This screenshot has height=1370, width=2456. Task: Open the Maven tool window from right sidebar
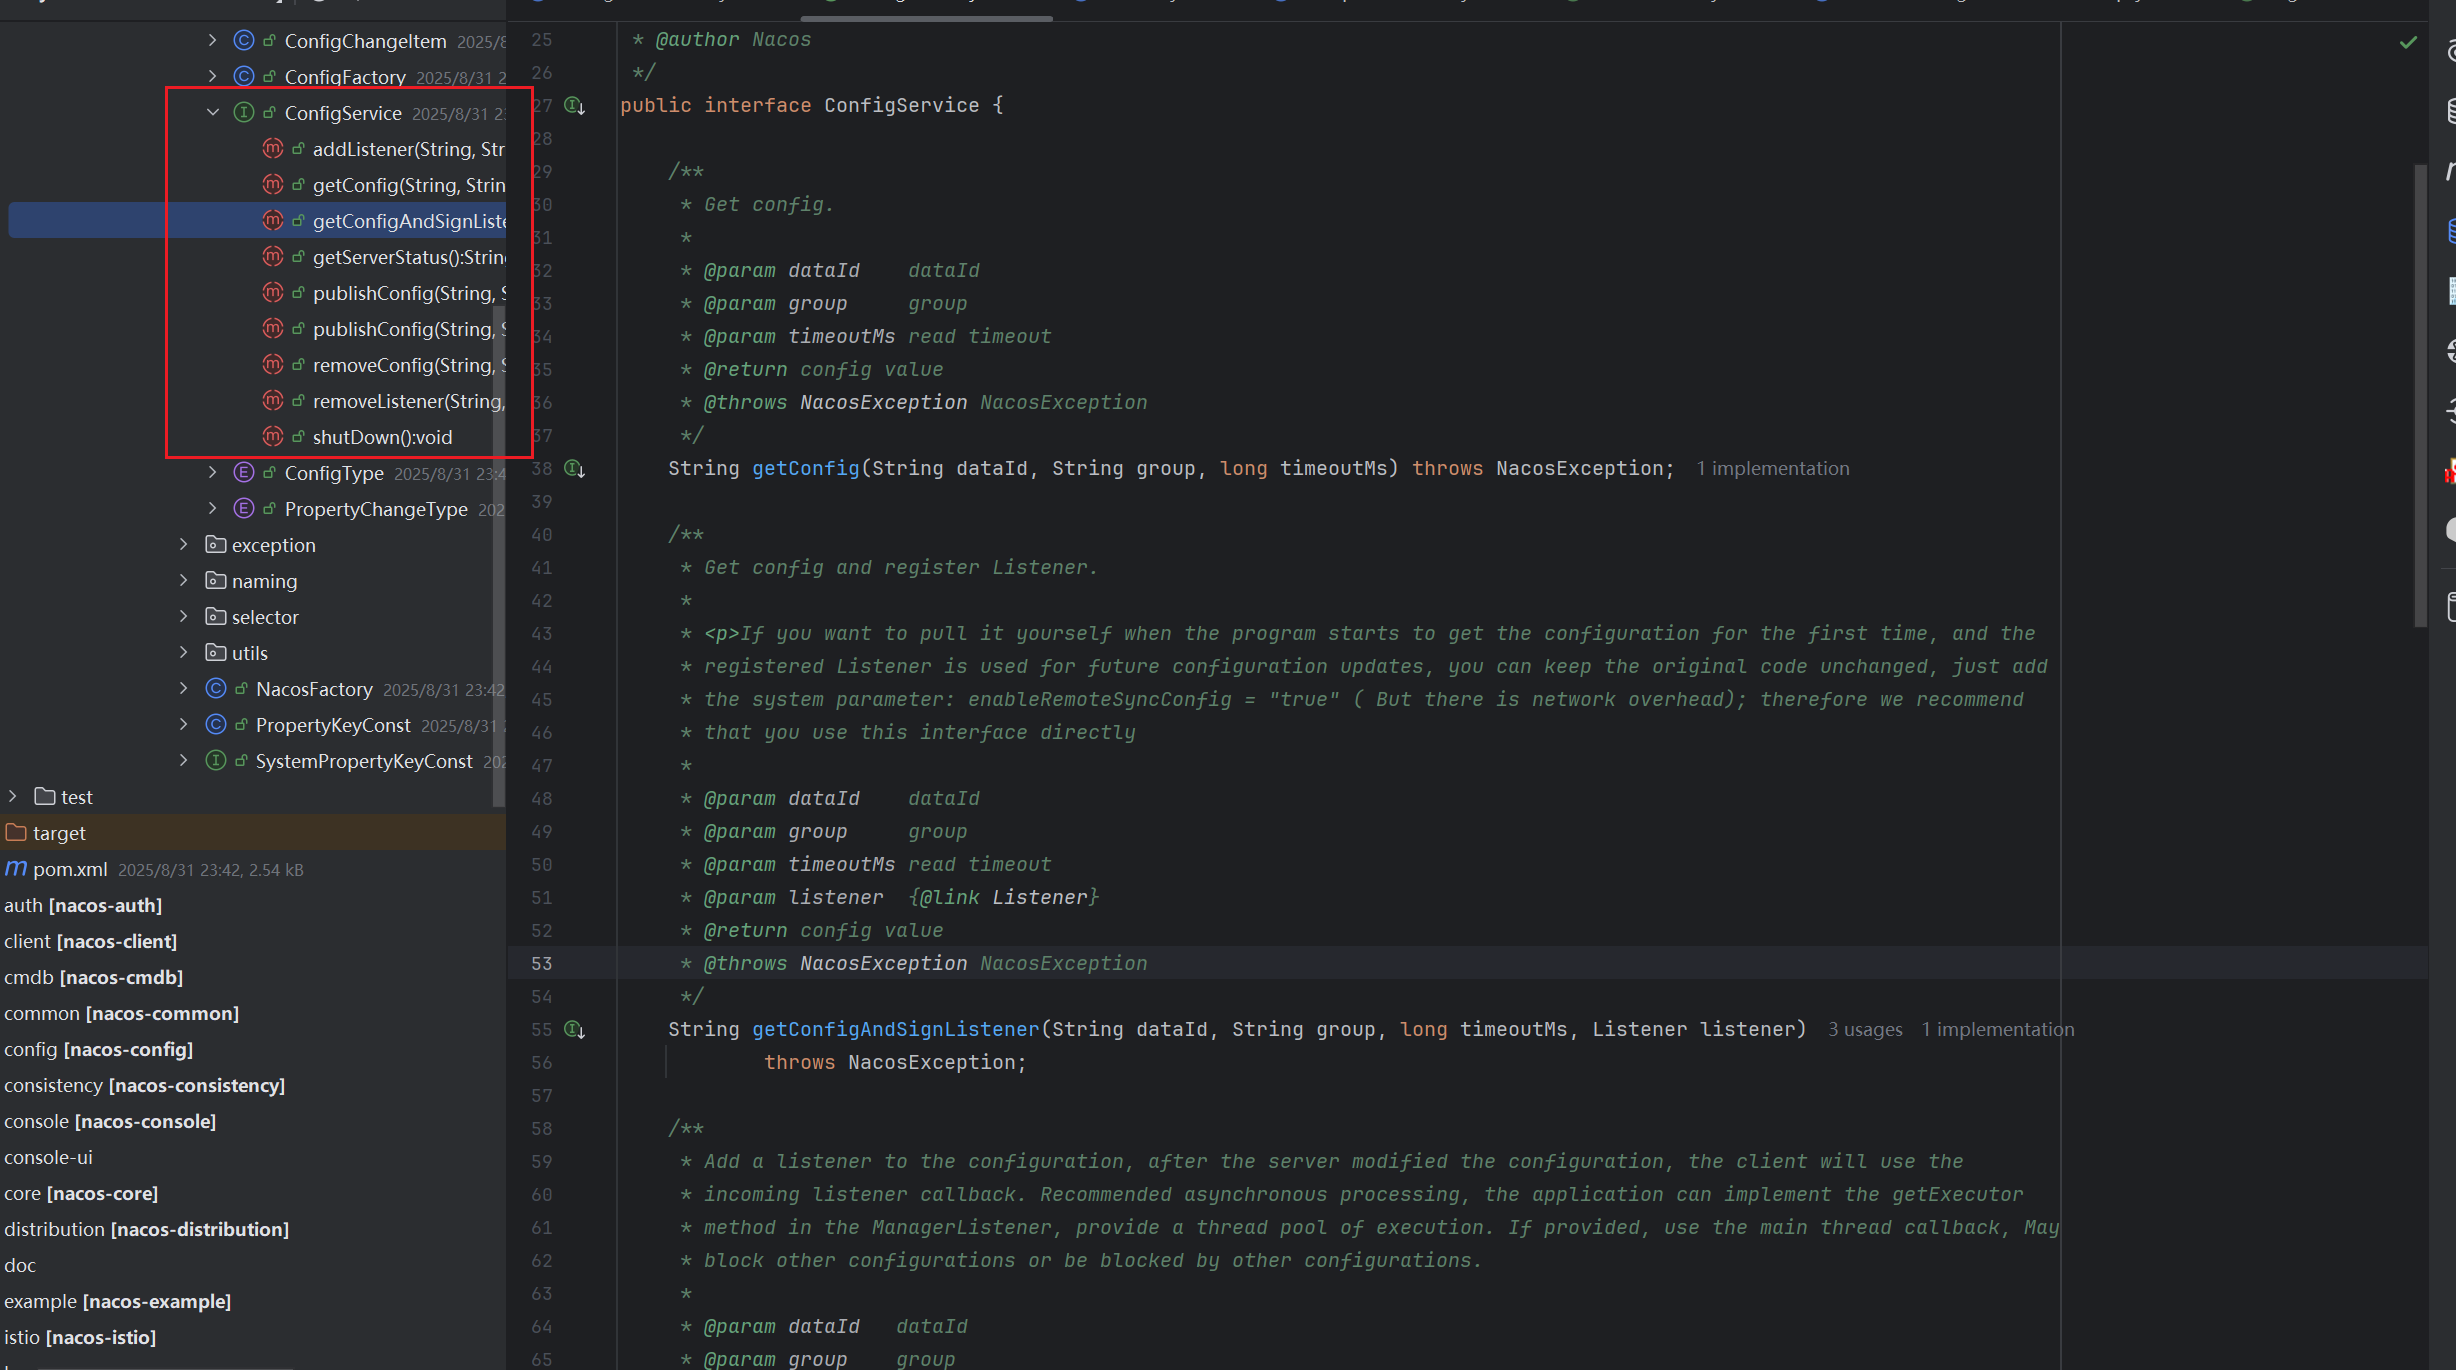[x=2450, y=170]
